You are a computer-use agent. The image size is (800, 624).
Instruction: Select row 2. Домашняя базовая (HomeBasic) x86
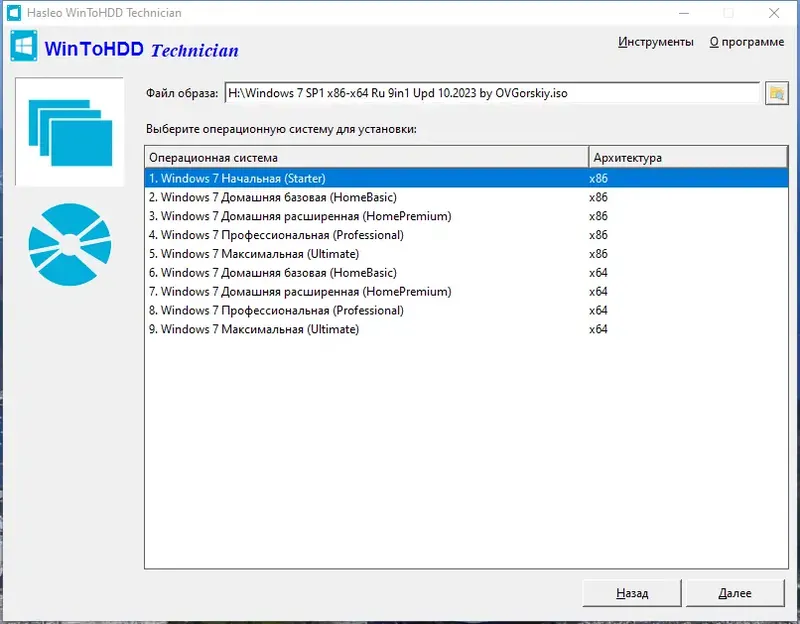click(466, 197)
